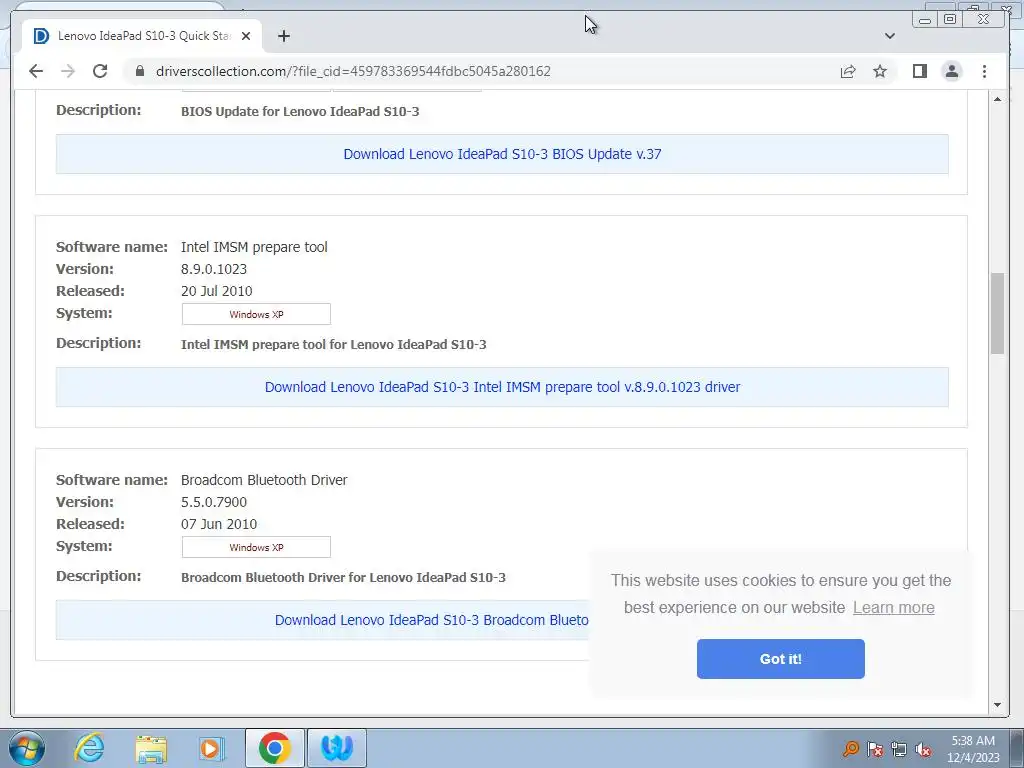Click Windows XP box under Intel IMSM
This screenshot has height=768, width=1024.
(256, 314)
